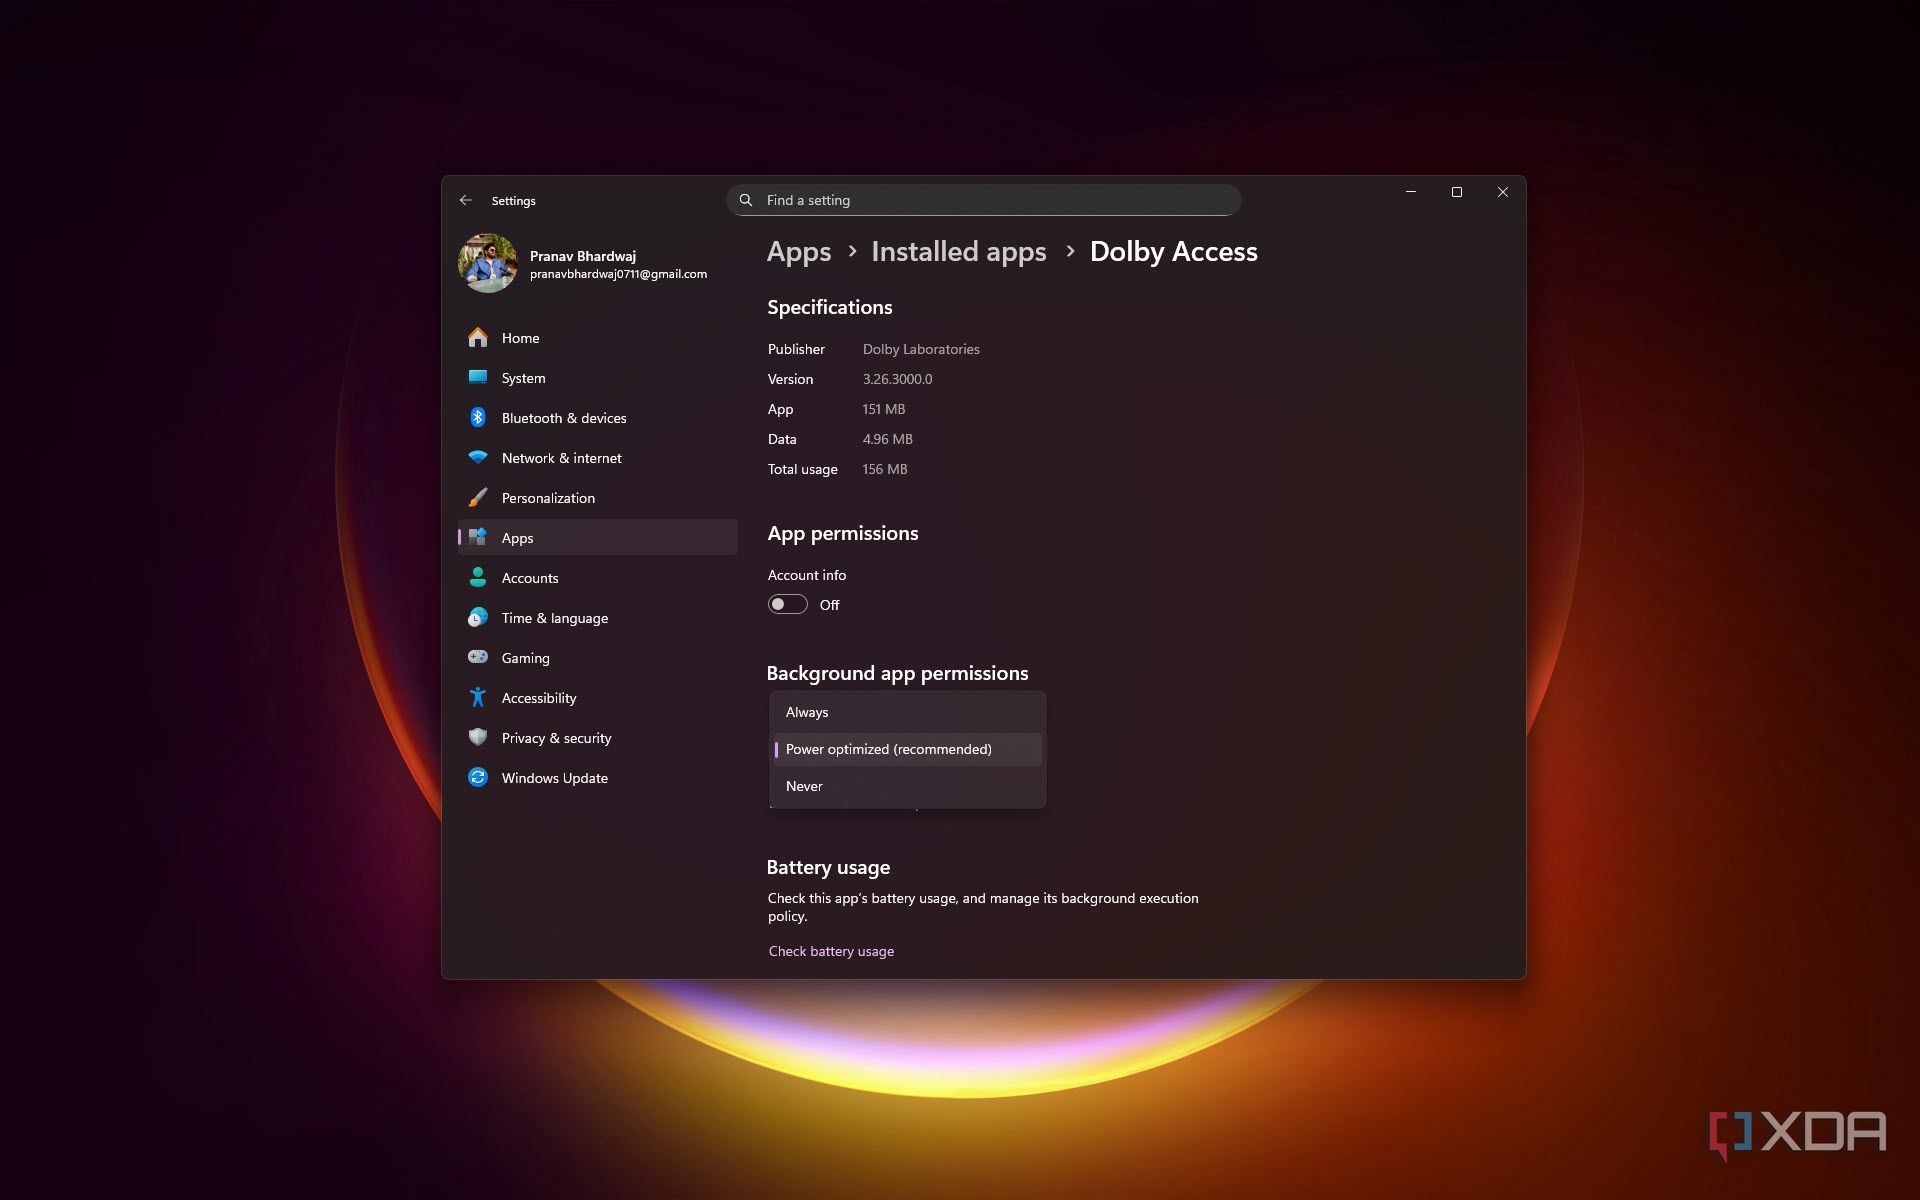Navigate to Apps breadcrumb
Viewport: 1920px width, 1200px height.
(799, 252)
